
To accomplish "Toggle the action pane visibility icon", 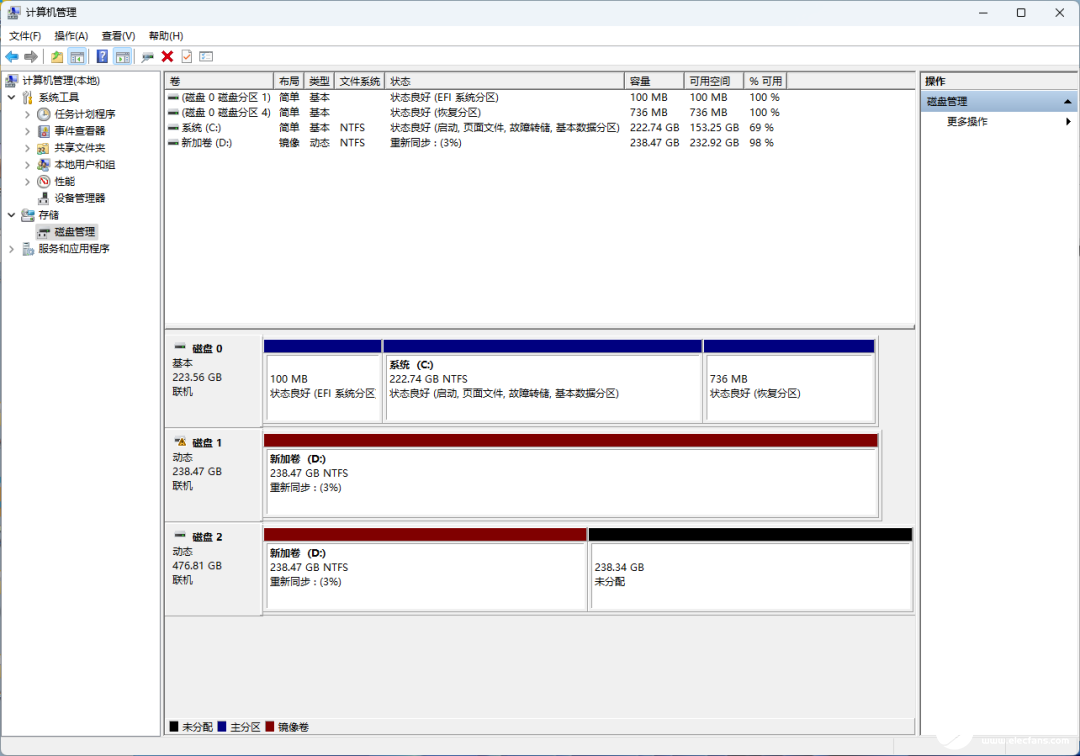I will click(121, 57).
